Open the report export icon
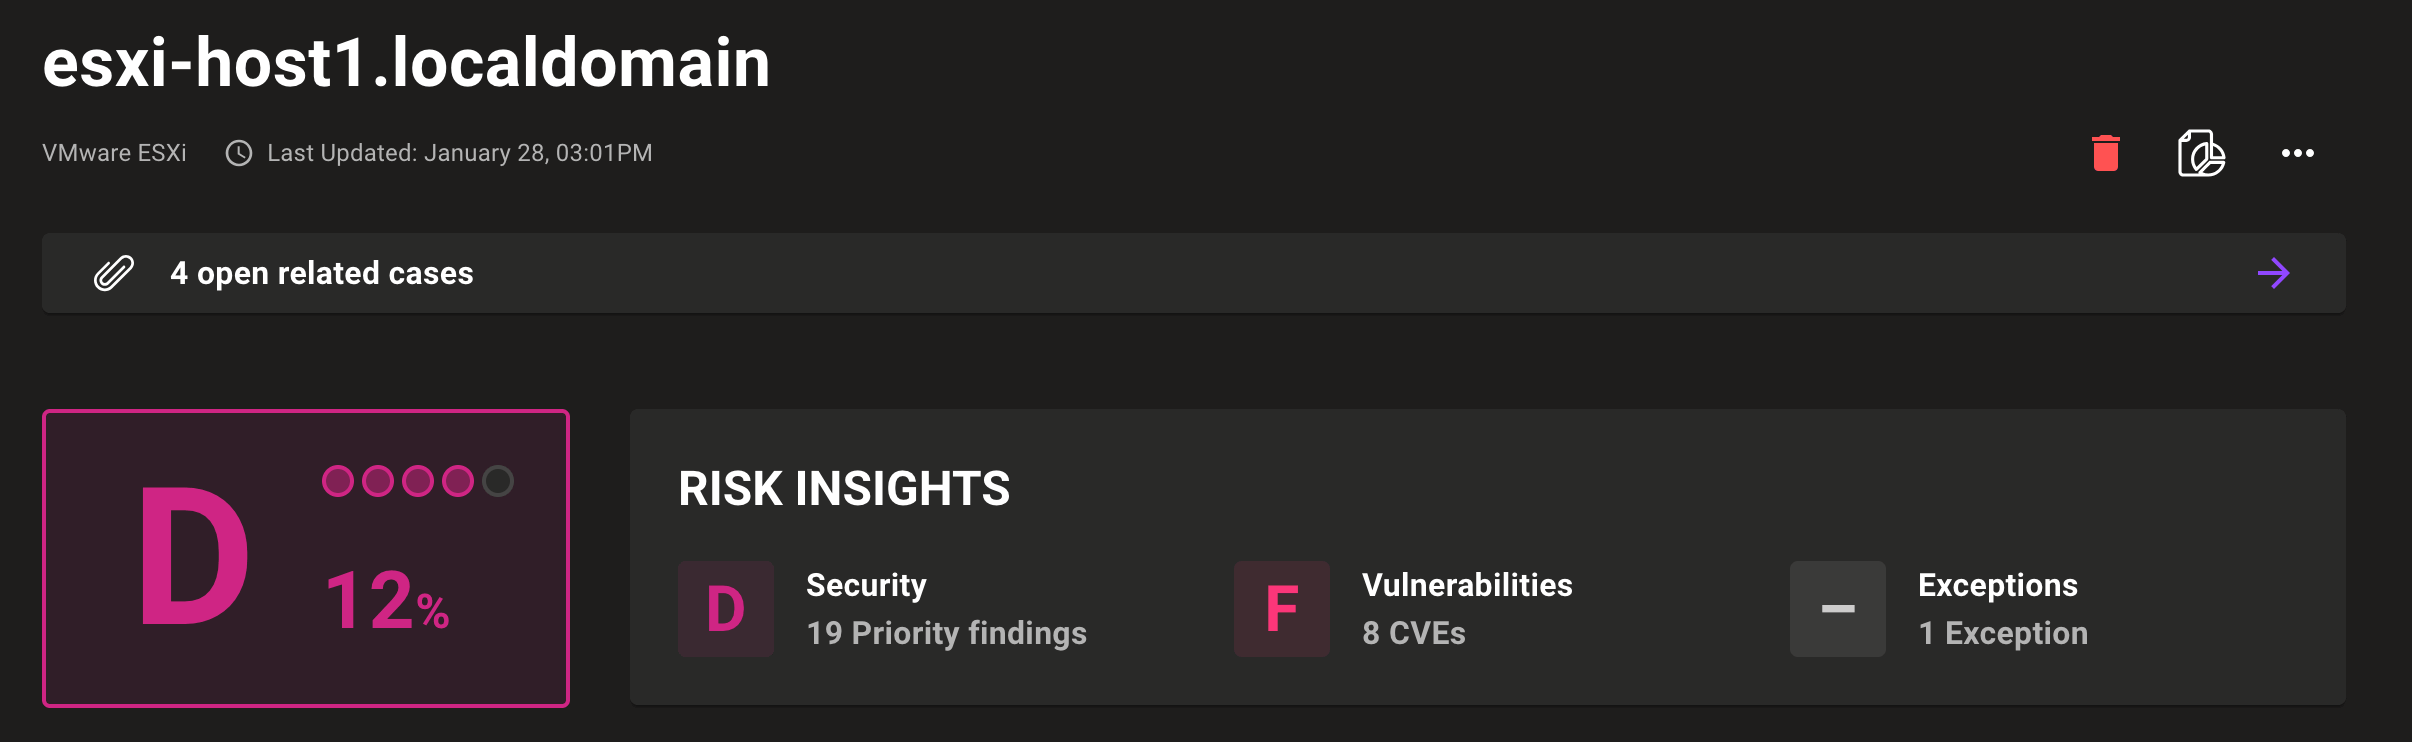This screenshot has height=742, width=2412. (2201, 153)
